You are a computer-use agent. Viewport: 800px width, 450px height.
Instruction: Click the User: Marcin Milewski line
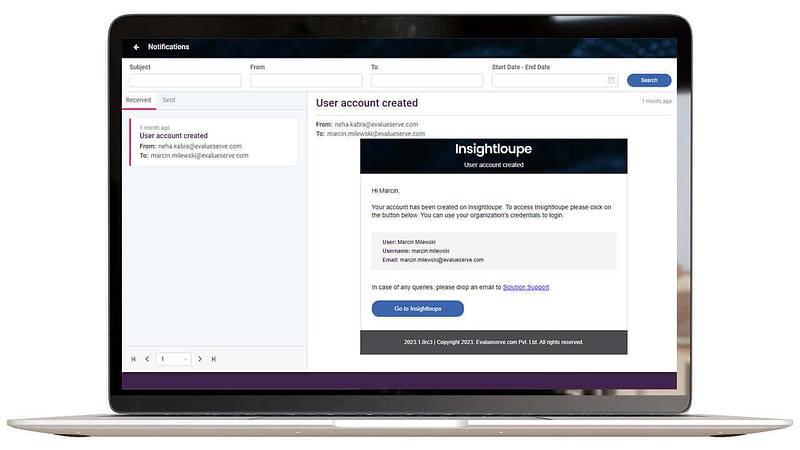tap(409, 242)
